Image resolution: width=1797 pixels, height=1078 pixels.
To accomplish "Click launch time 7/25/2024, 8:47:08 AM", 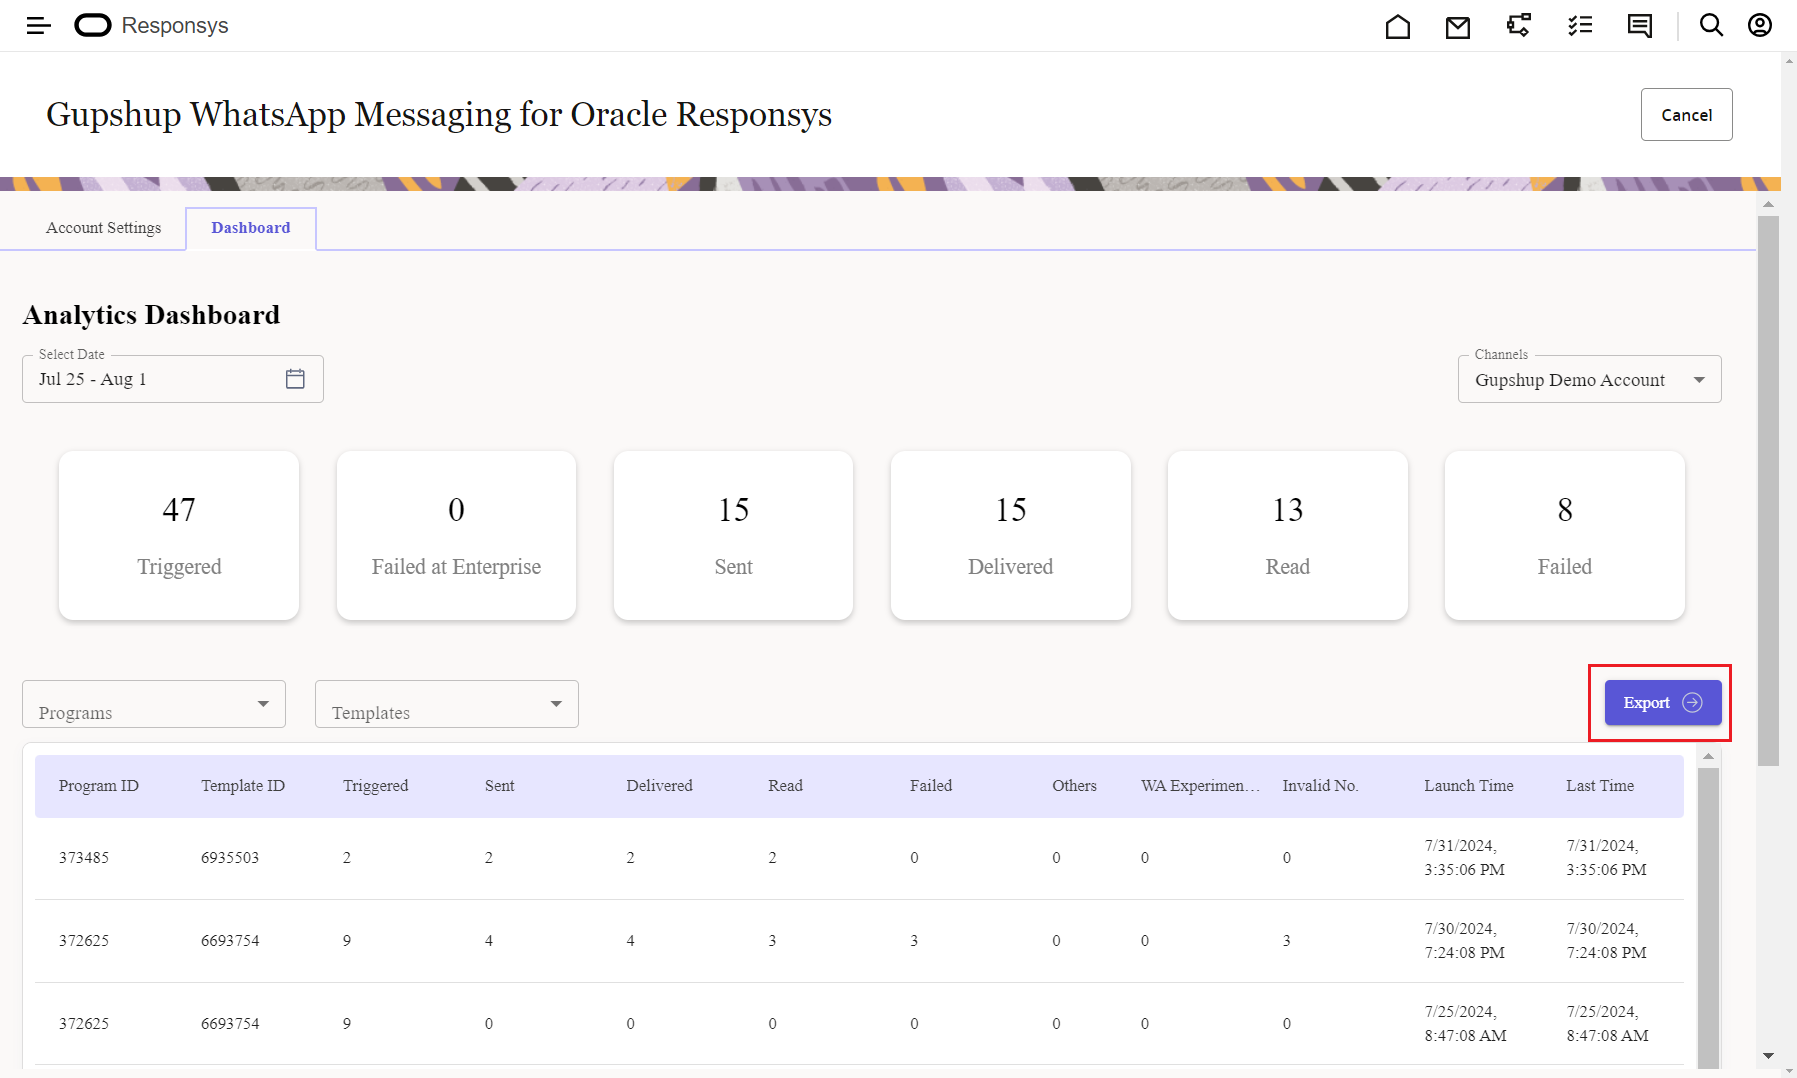I will (1466, 1024).
